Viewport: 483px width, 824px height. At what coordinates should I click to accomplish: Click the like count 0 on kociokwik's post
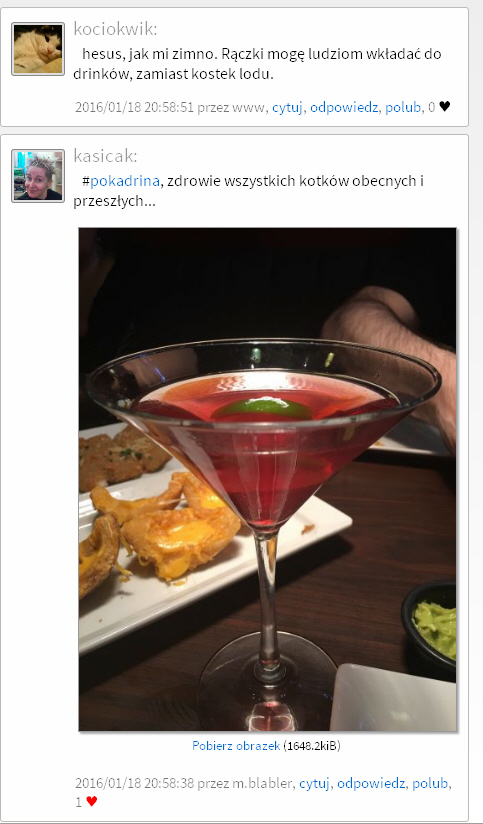click(x=432, y=108)
